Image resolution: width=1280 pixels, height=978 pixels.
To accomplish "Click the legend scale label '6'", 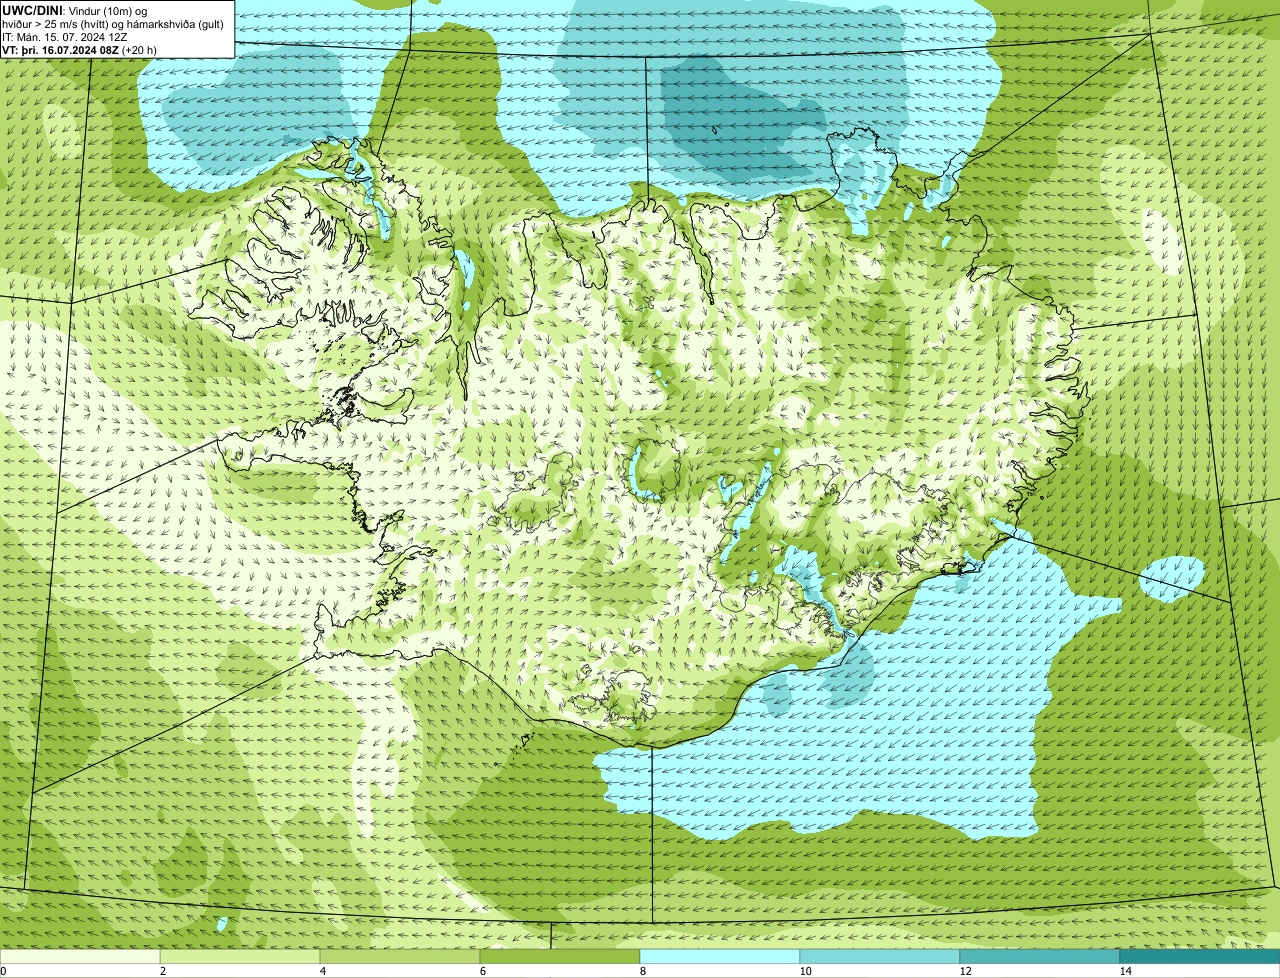I will pos(481,970).
